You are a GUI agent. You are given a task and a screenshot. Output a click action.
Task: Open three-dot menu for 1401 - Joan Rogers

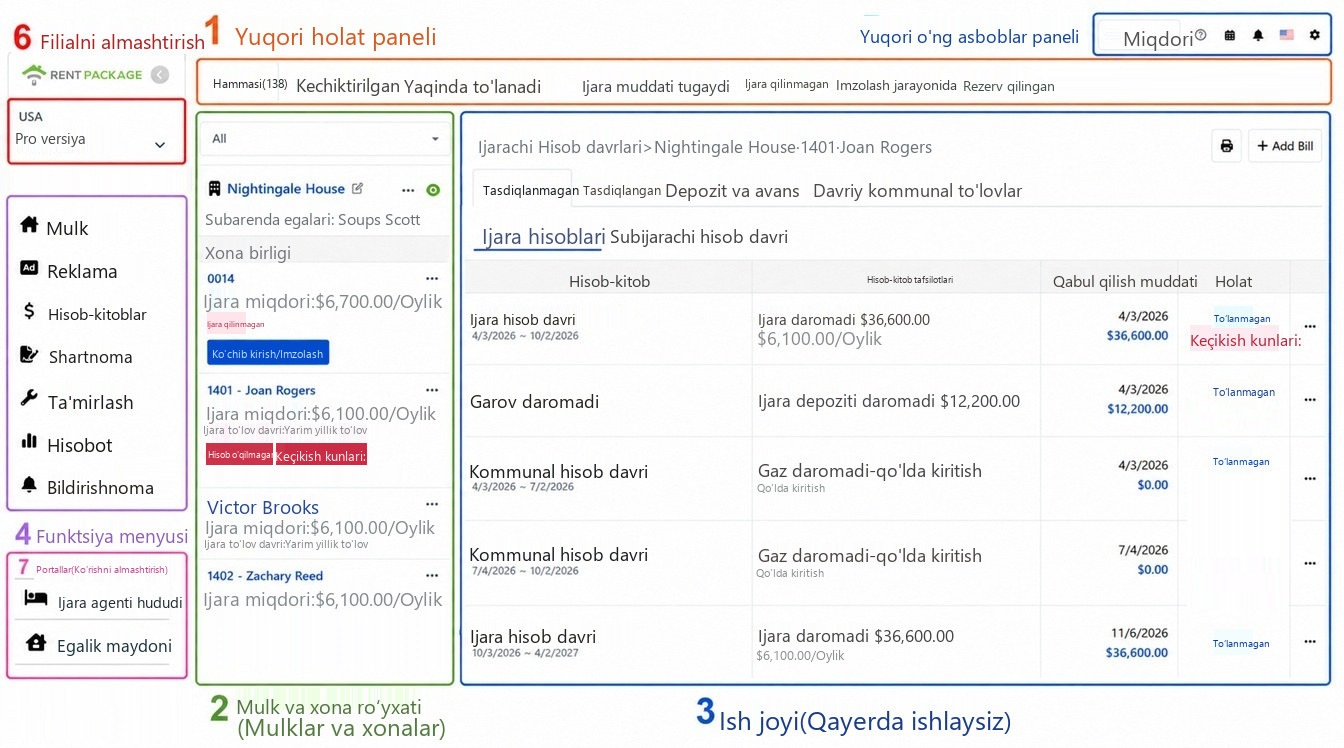click(432, 390)
